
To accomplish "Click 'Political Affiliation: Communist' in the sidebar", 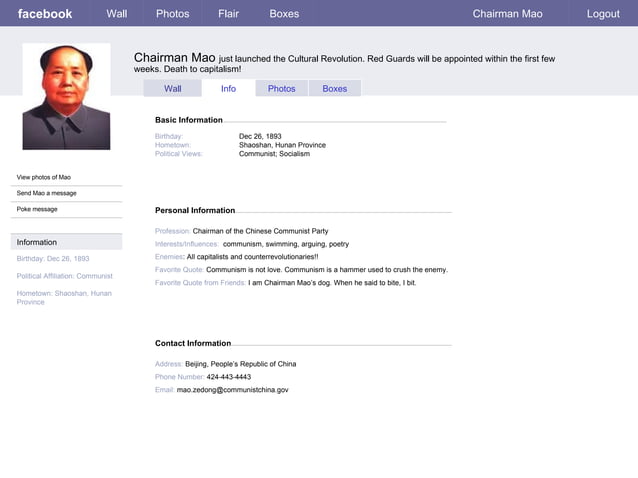I will pyautogui.click(x=64, y=276).
